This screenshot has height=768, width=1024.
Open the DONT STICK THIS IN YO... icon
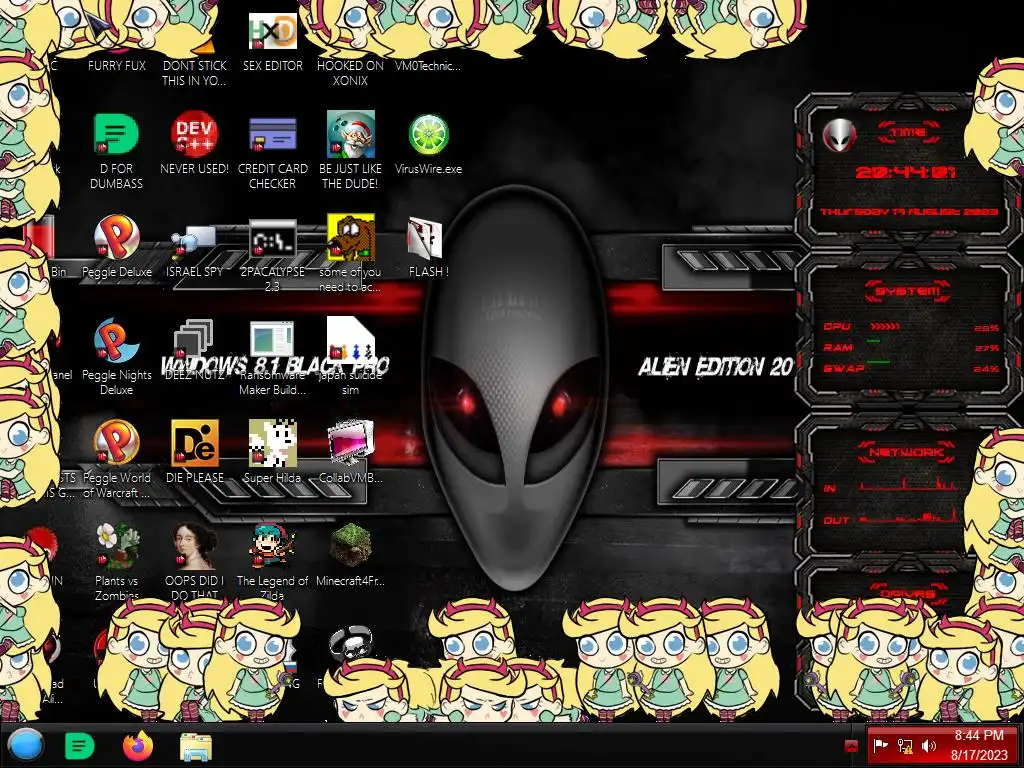(x=206, y=46)
